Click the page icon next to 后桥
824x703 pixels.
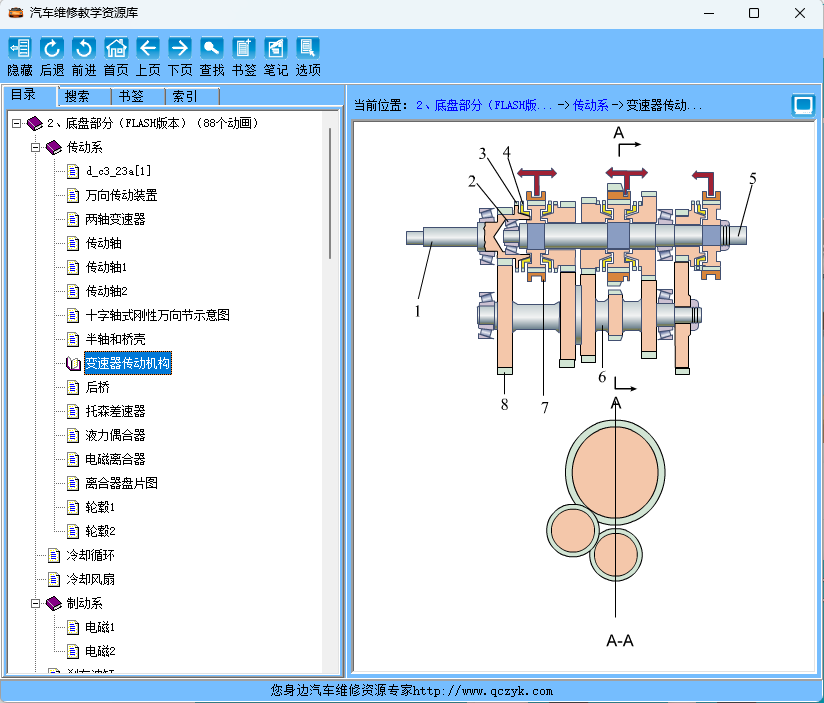73,388
